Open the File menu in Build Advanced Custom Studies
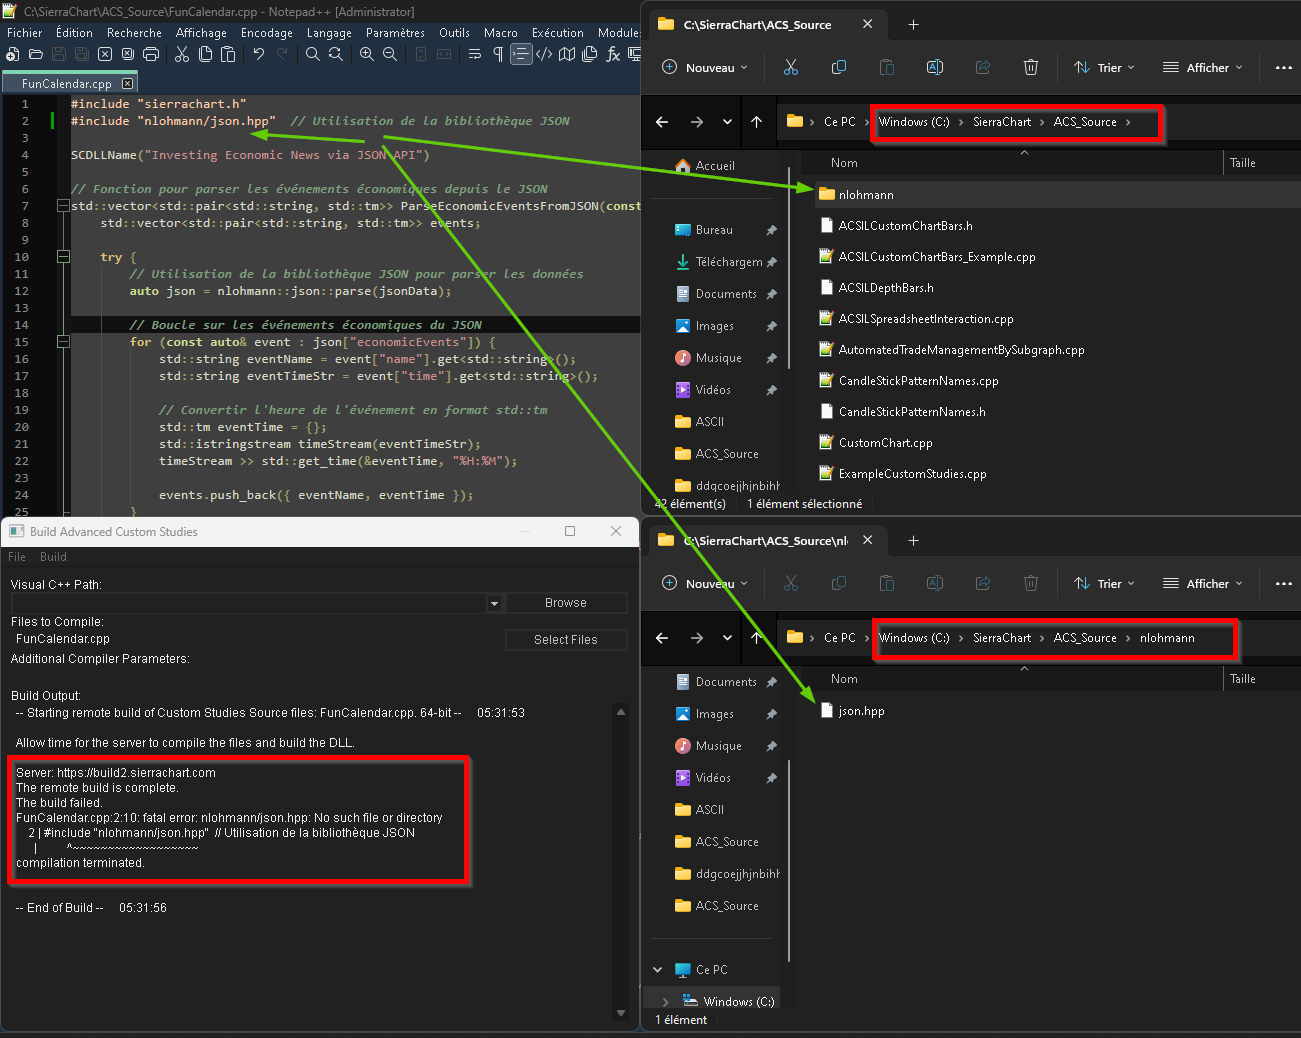Viewport: 1301px width, 1038px height. [17, 557]
